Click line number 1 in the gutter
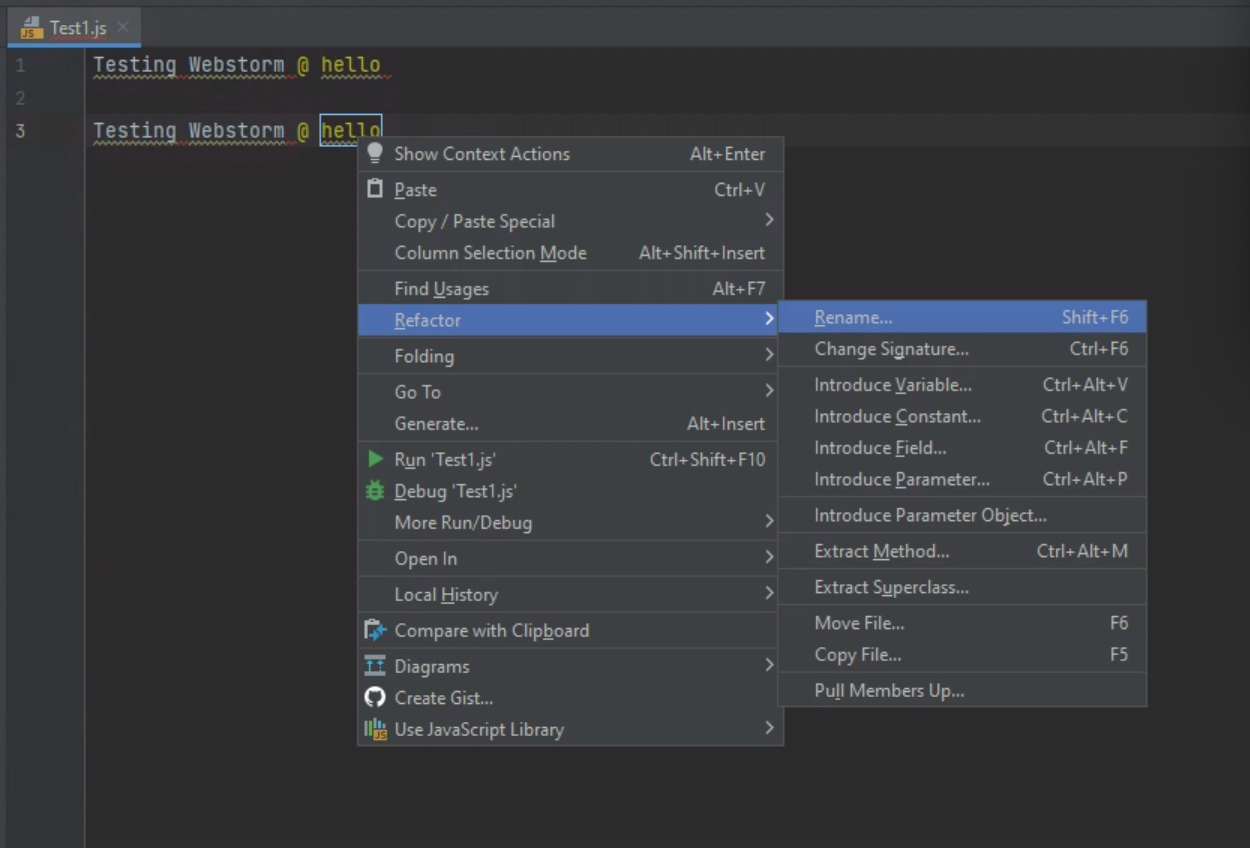This screenshot has height=848, width=1250. pos(21,66)
